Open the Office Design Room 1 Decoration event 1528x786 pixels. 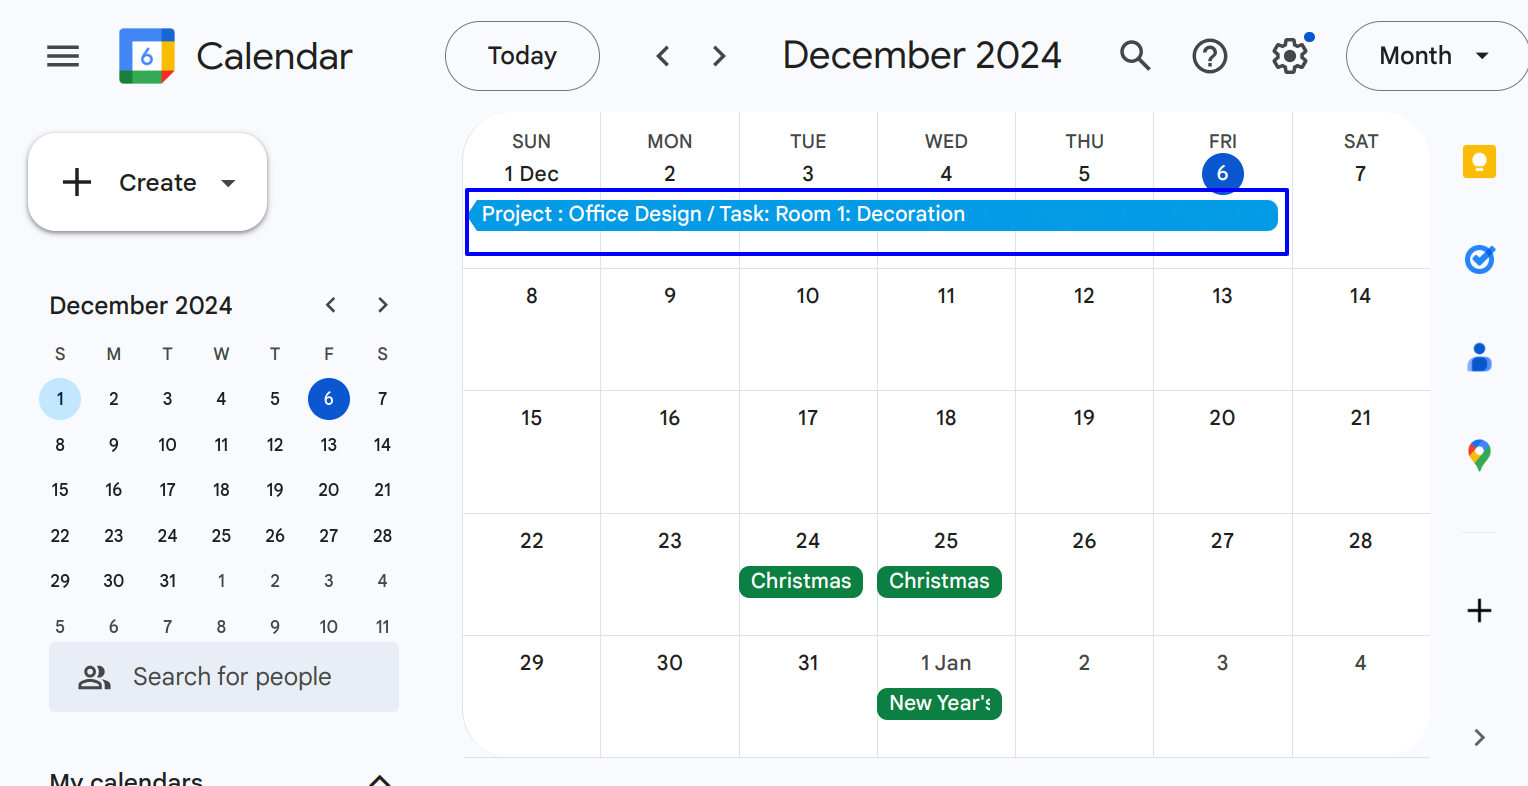click(x=873, y=215)
